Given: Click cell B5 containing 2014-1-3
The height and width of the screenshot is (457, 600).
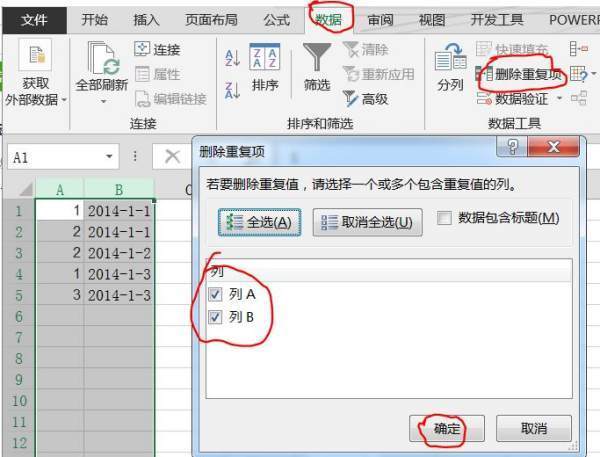Looking at the screenshot, I should tap(119, 295).
